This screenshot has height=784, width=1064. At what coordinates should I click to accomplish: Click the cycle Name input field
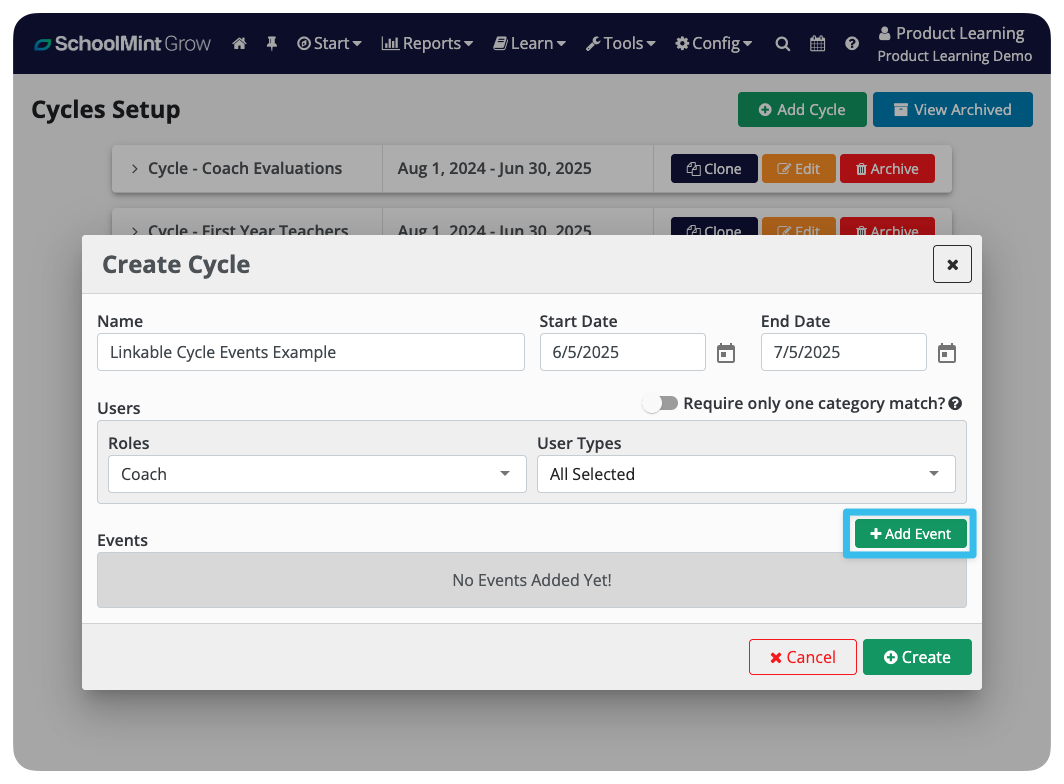311,352
